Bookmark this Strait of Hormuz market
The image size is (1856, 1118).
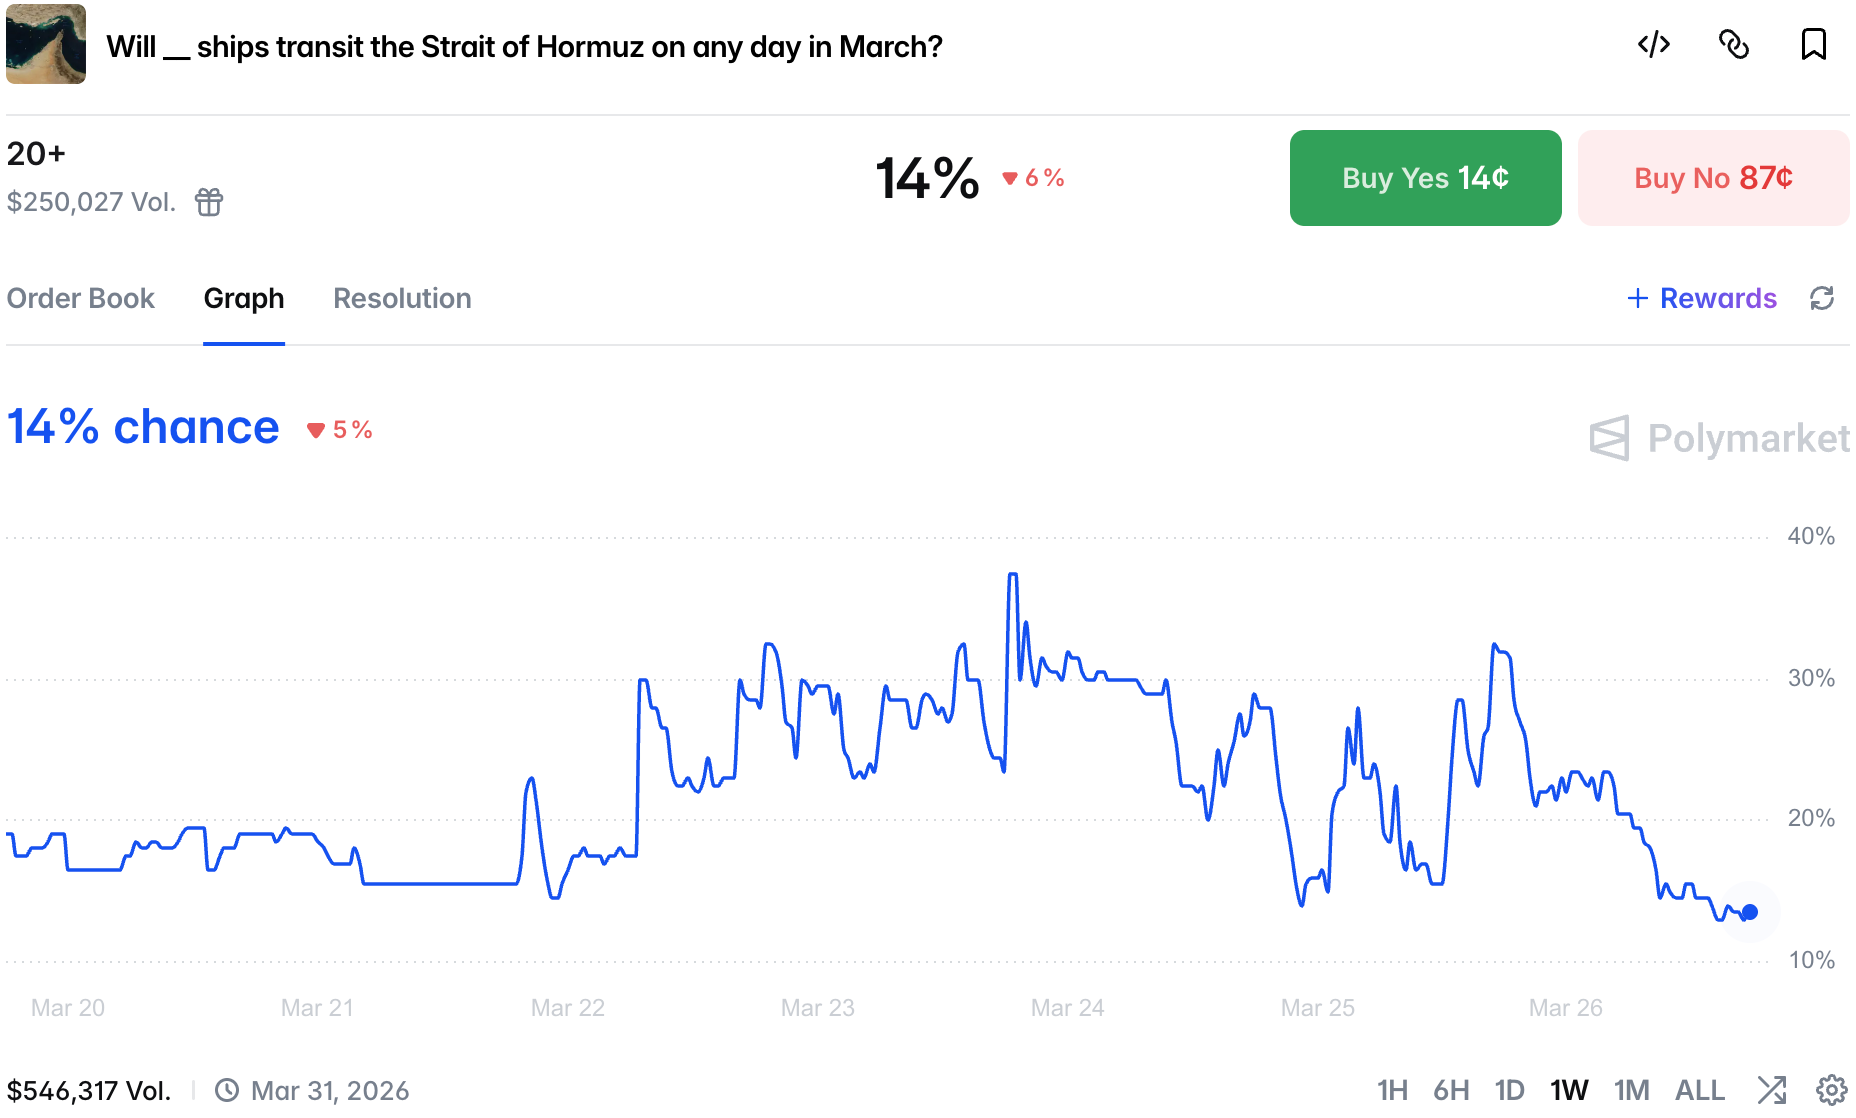[x=1813, y=45]
